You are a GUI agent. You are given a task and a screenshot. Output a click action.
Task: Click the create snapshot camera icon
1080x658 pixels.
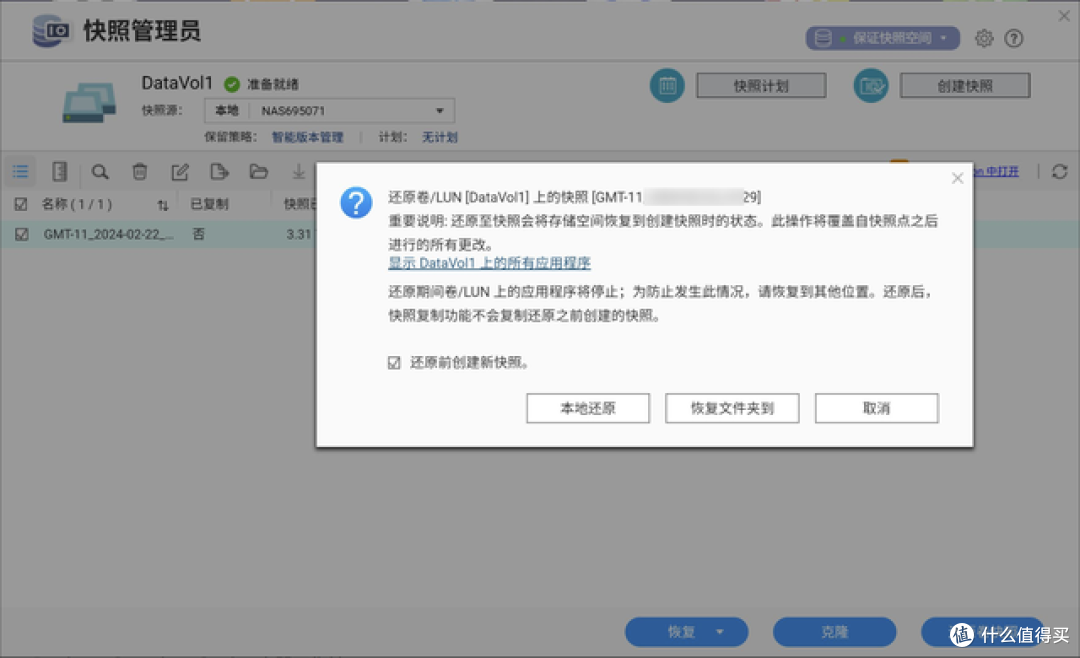tap(871, 86)
